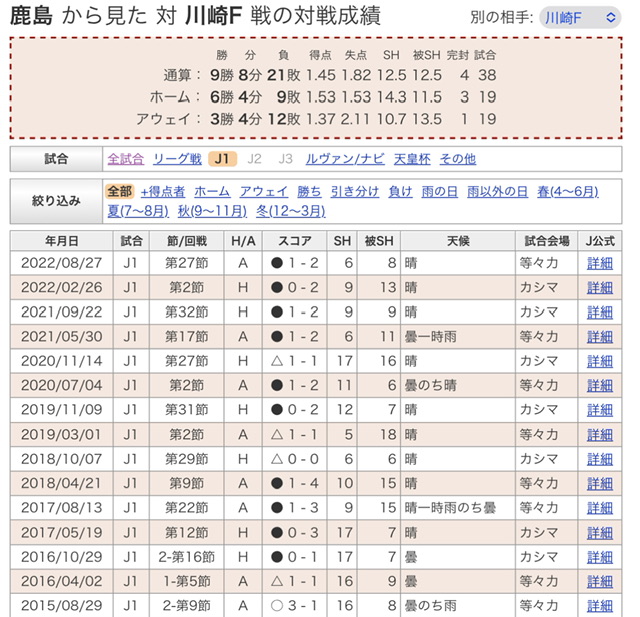Screen dimensions: 640x617
Task: Click the 年月日 column header
Action: 62,241
